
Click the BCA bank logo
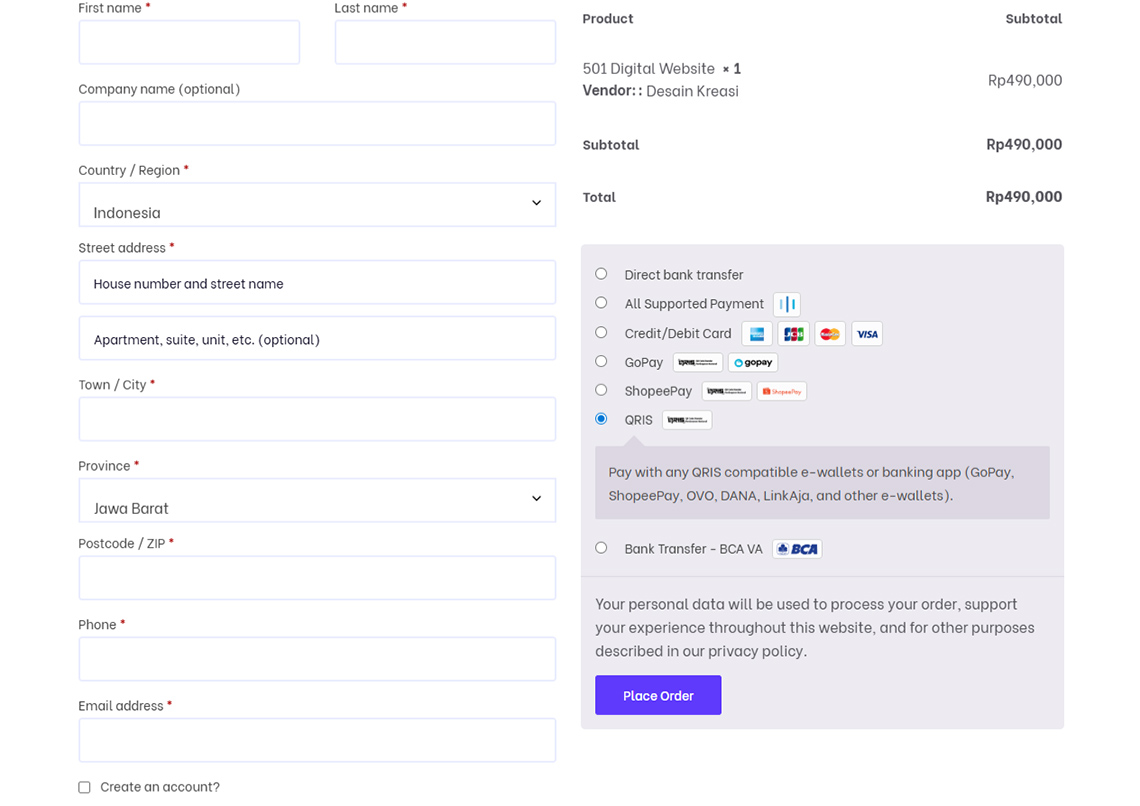pos(797,549)
